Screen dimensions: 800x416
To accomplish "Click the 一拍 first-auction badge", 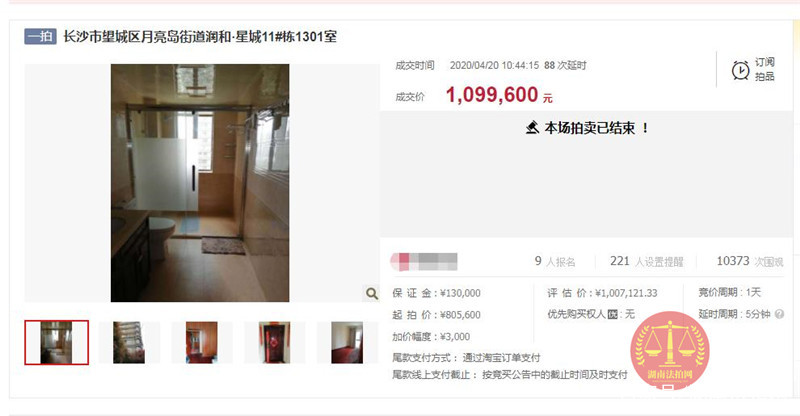I will click(x=40, y=36).
